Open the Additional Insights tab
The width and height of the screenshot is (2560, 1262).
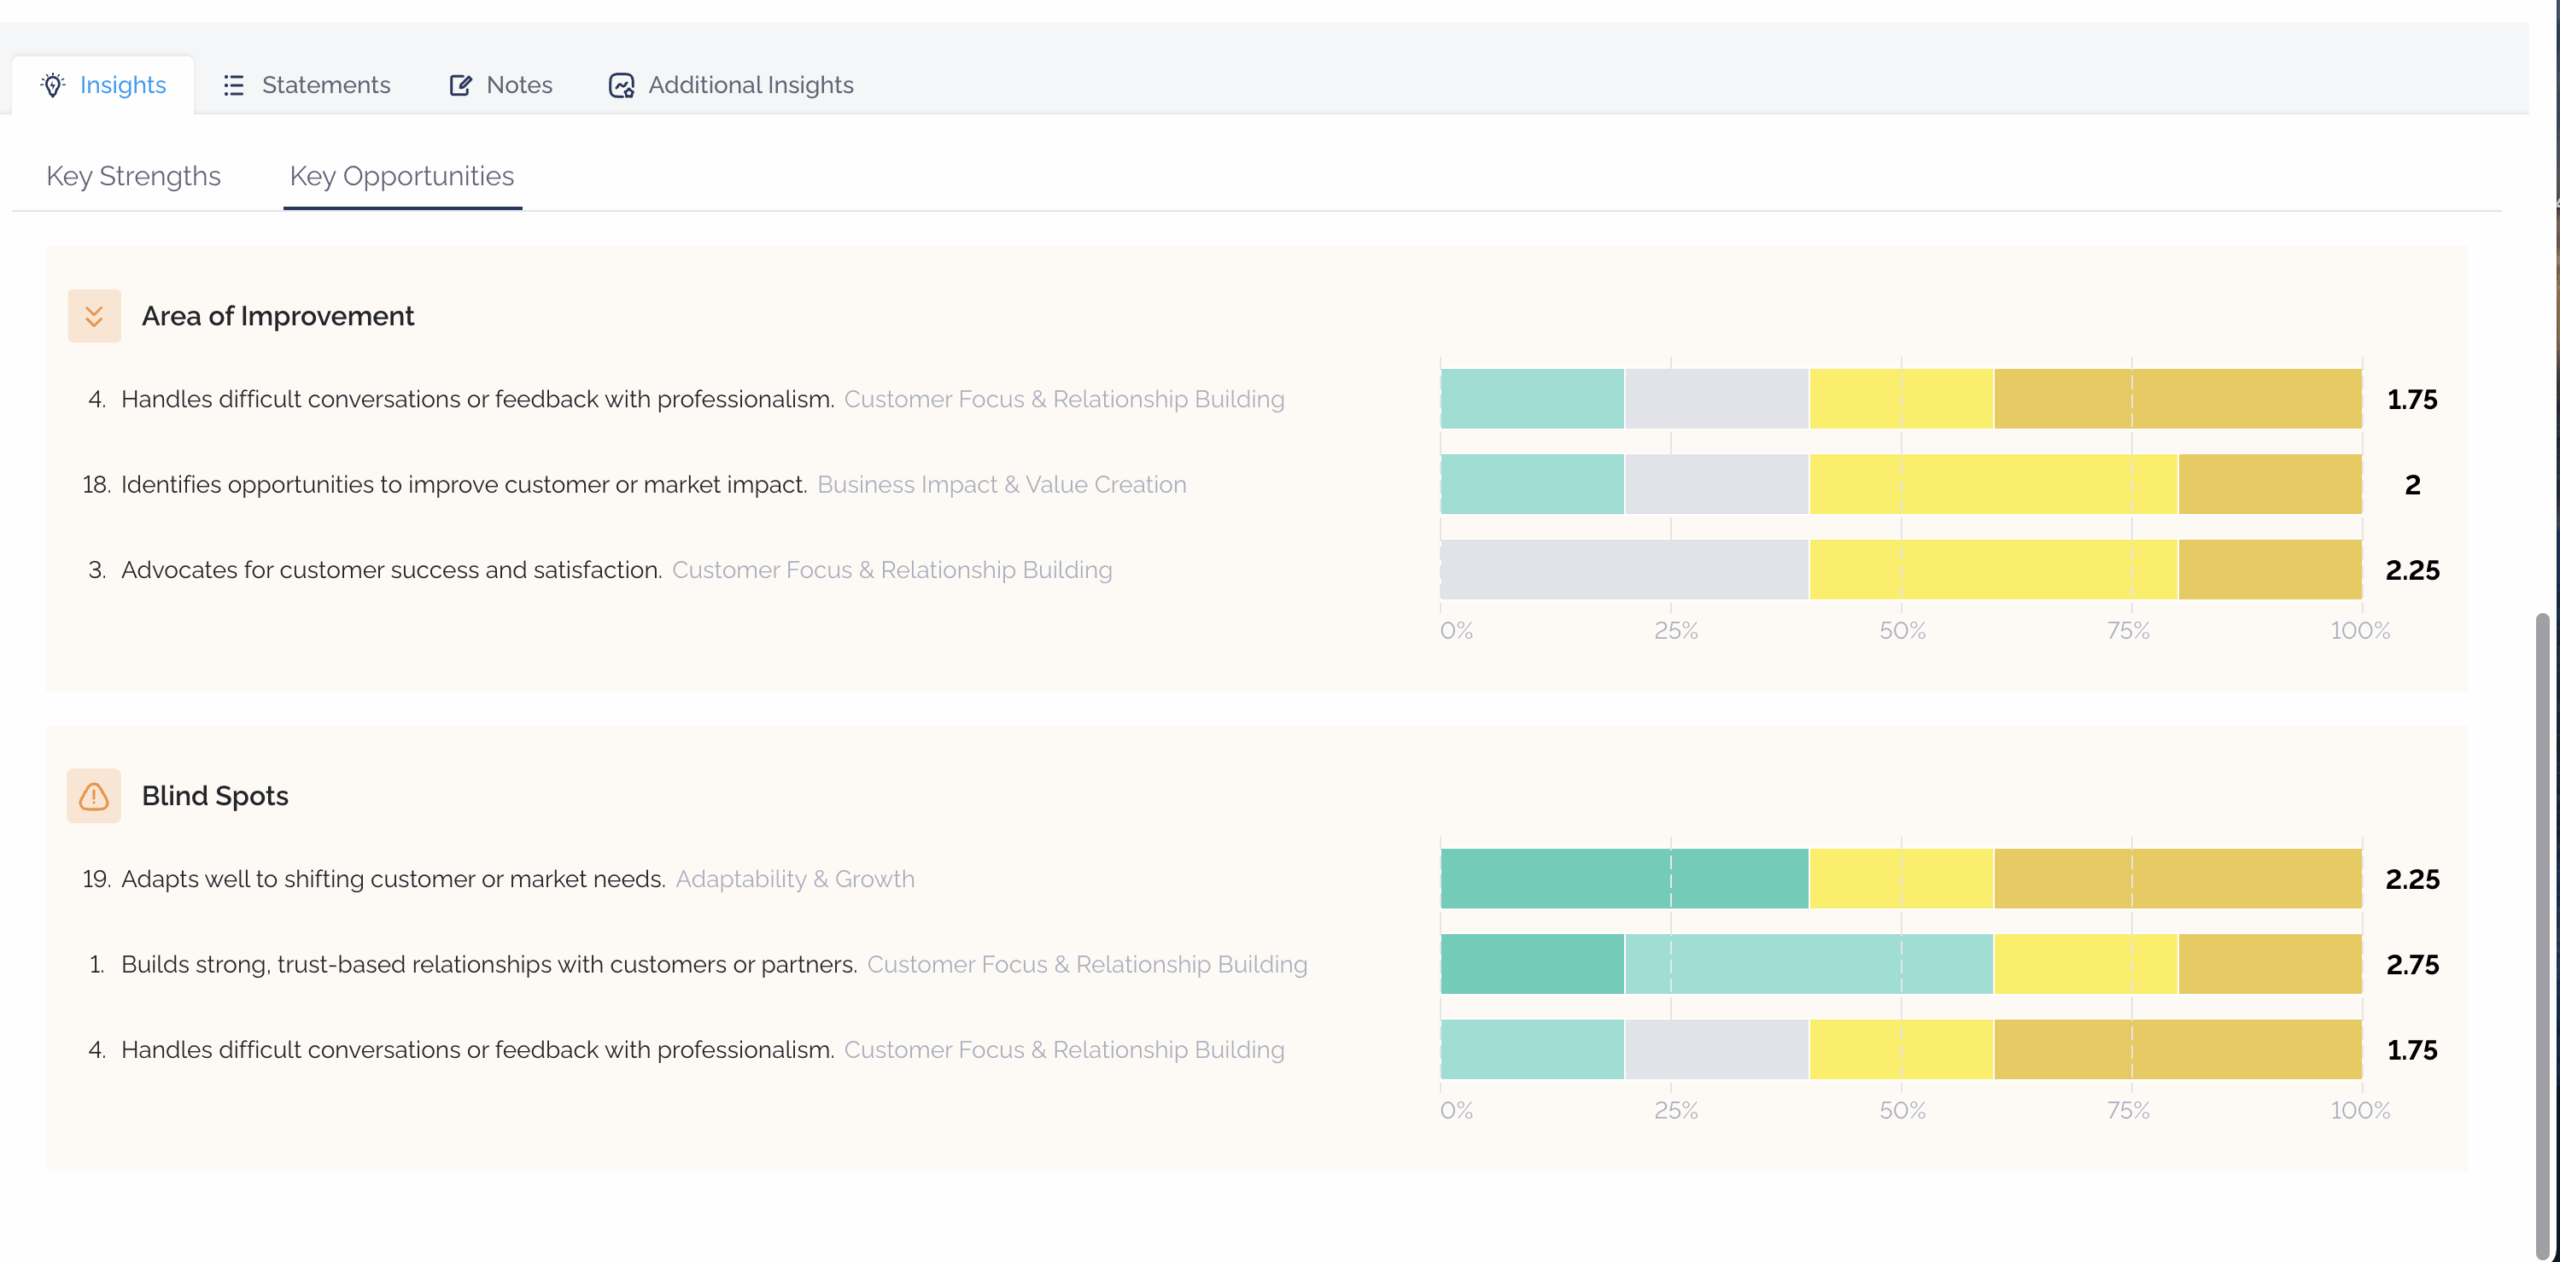click(x=731, y=85)
